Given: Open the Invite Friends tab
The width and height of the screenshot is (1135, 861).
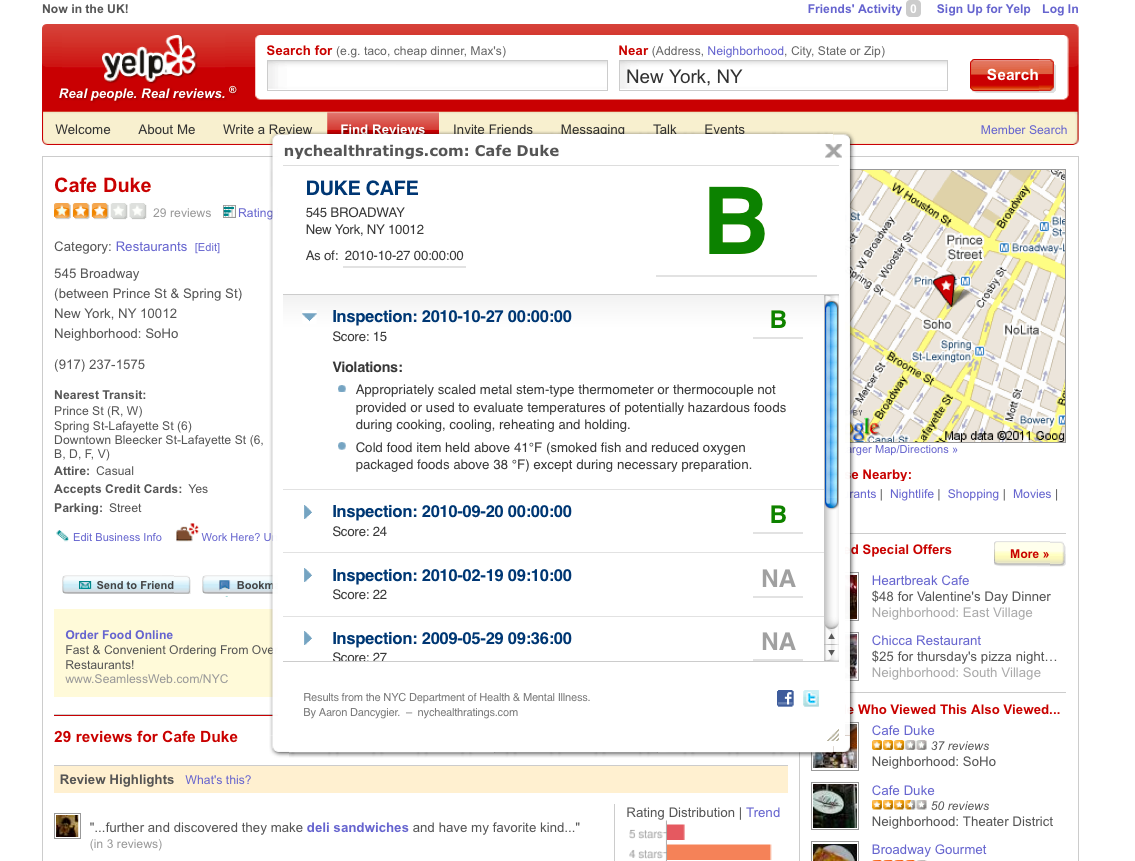Looking at the screenshot, I should pos(492,130).
